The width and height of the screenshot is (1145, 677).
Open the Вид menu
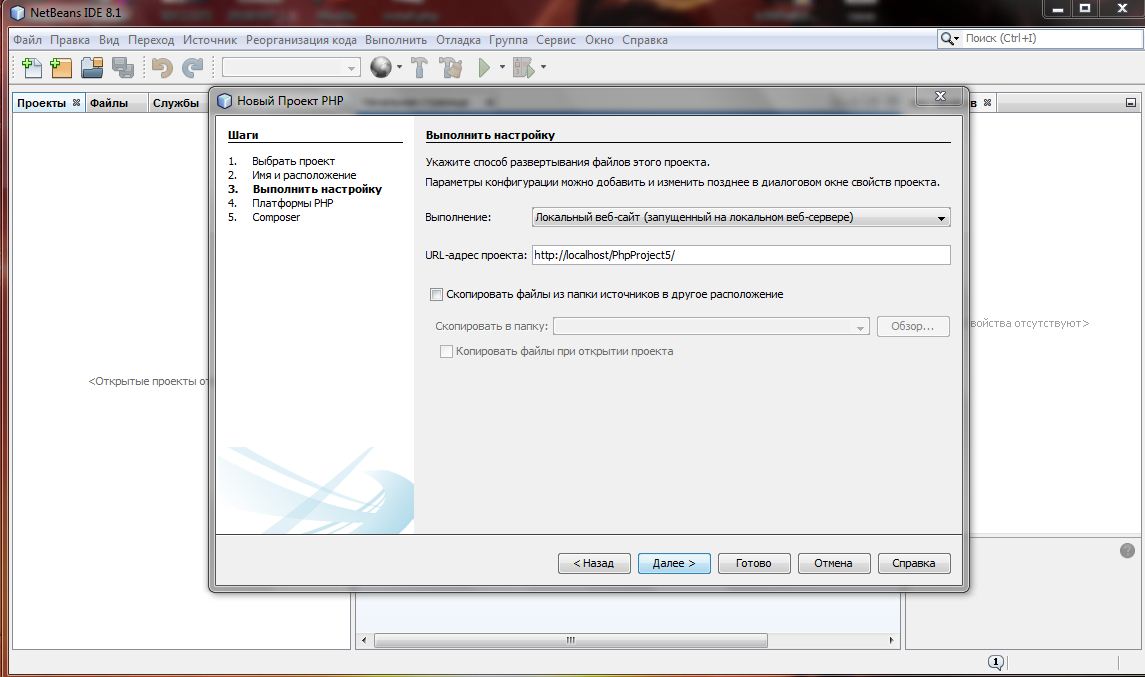[109, 40]
